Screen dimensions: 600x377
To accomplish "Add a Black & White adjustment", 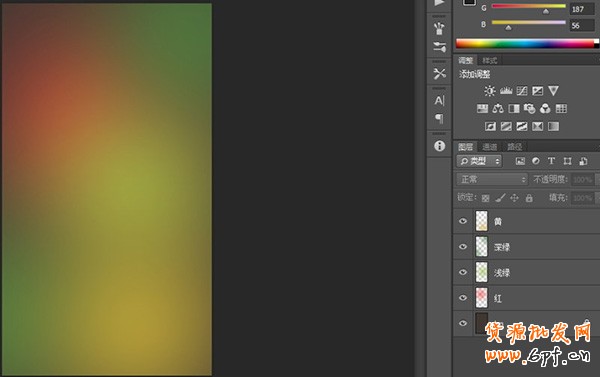I will point(514,109).
